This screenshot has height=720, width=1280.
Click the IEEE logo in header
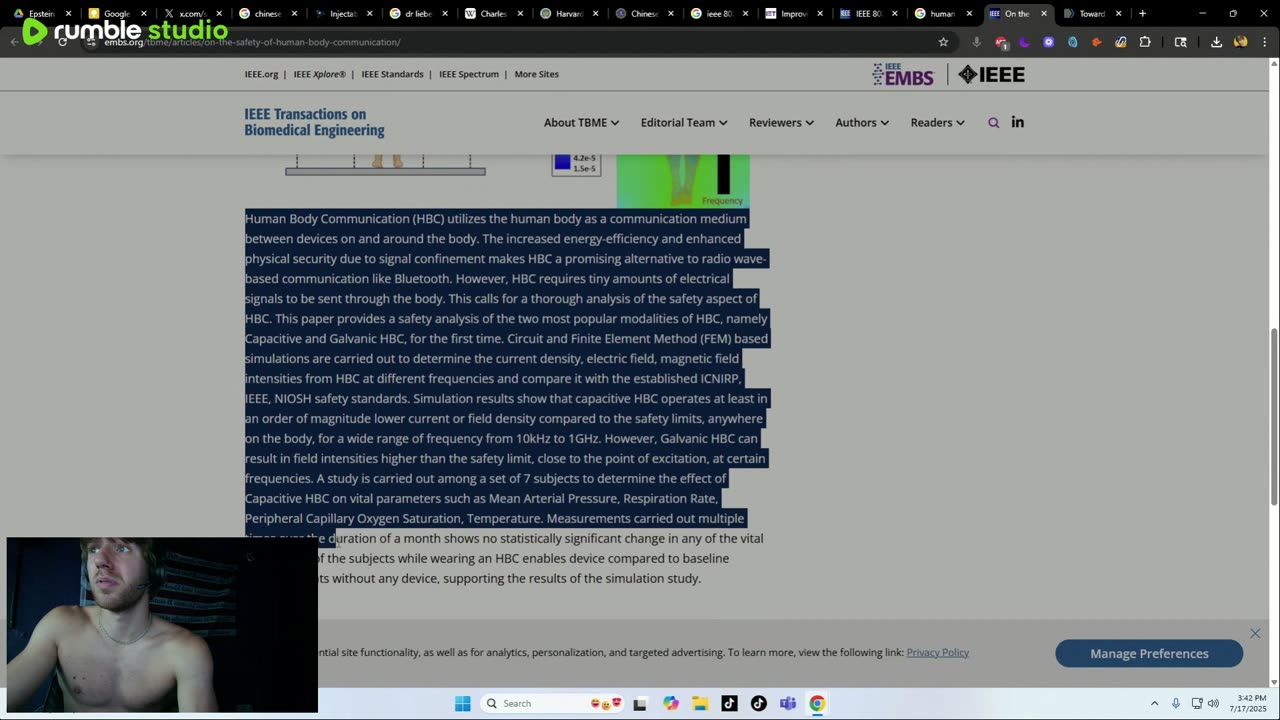[991, 74]
